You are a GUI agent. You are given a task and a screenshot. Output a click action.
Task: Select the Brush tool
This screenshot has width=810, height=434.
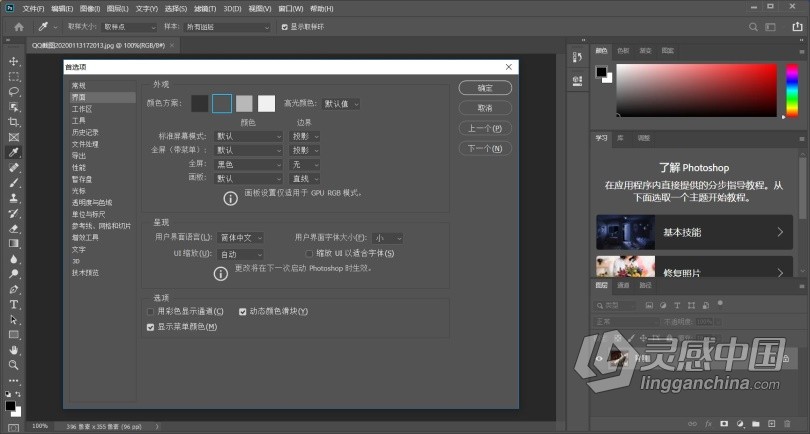[14, 182]
